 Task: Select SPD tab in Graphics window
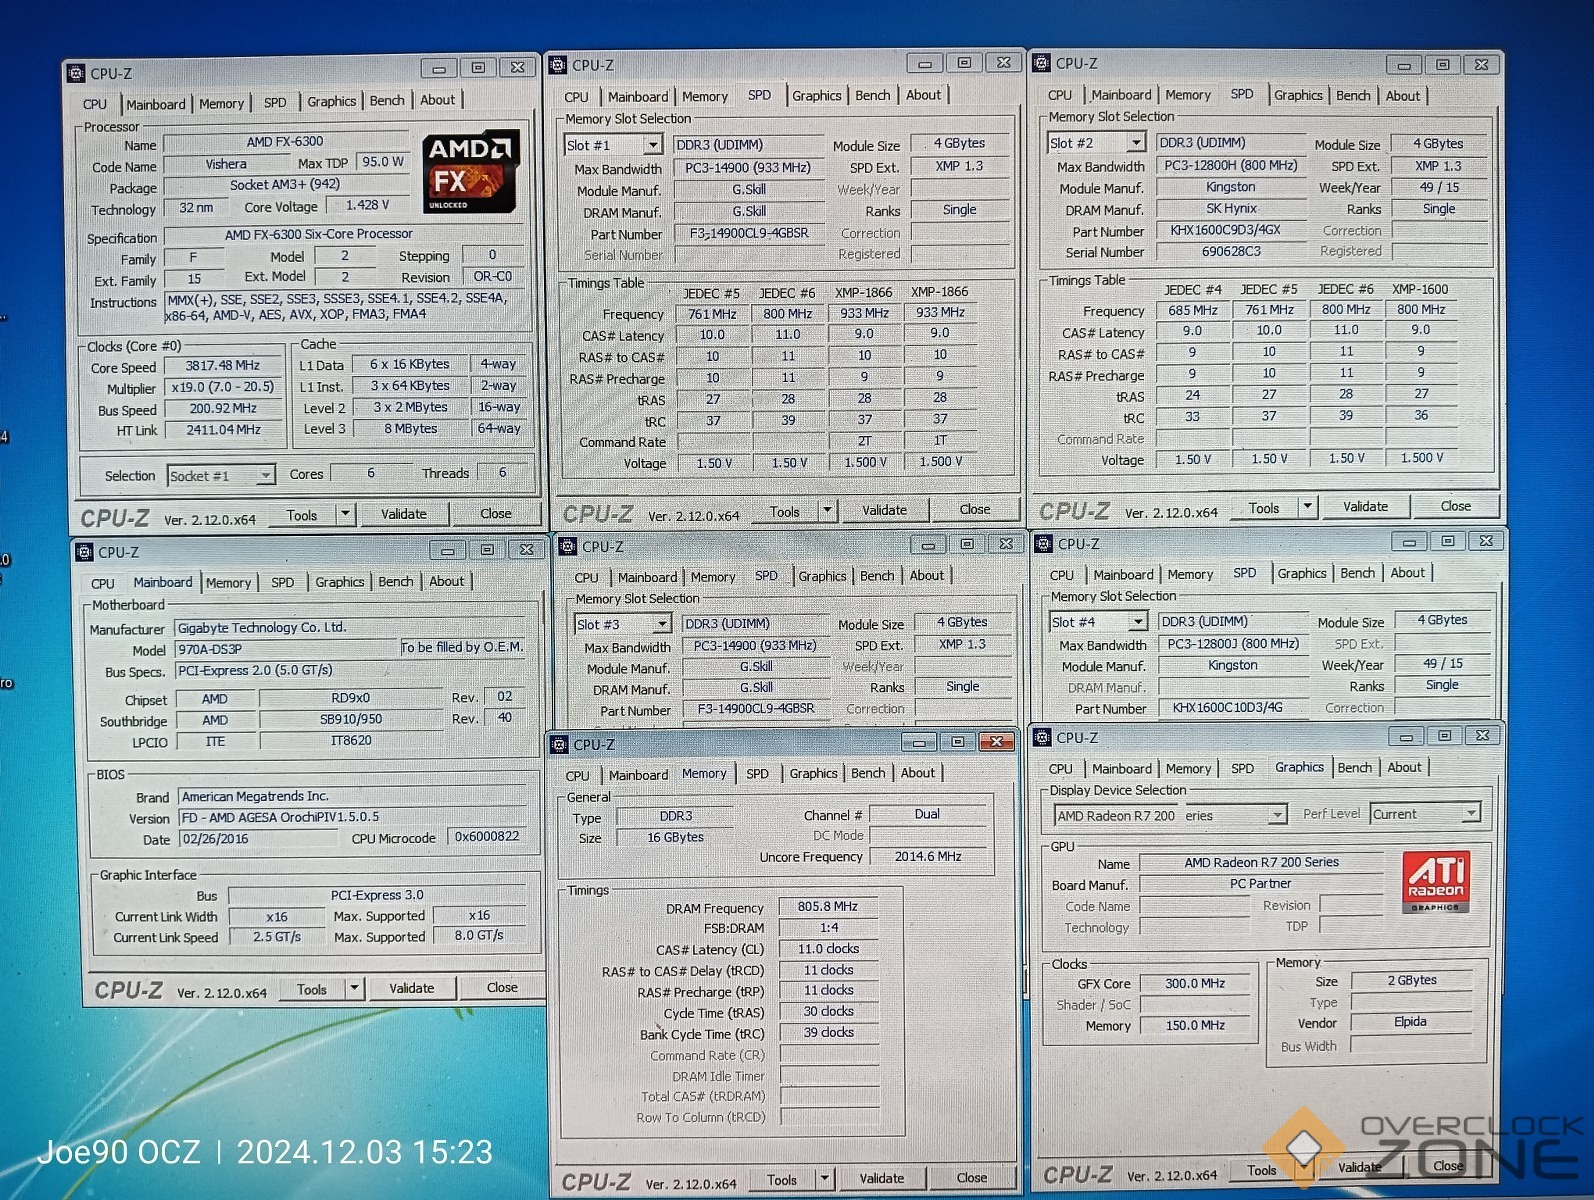[1243, 769]
